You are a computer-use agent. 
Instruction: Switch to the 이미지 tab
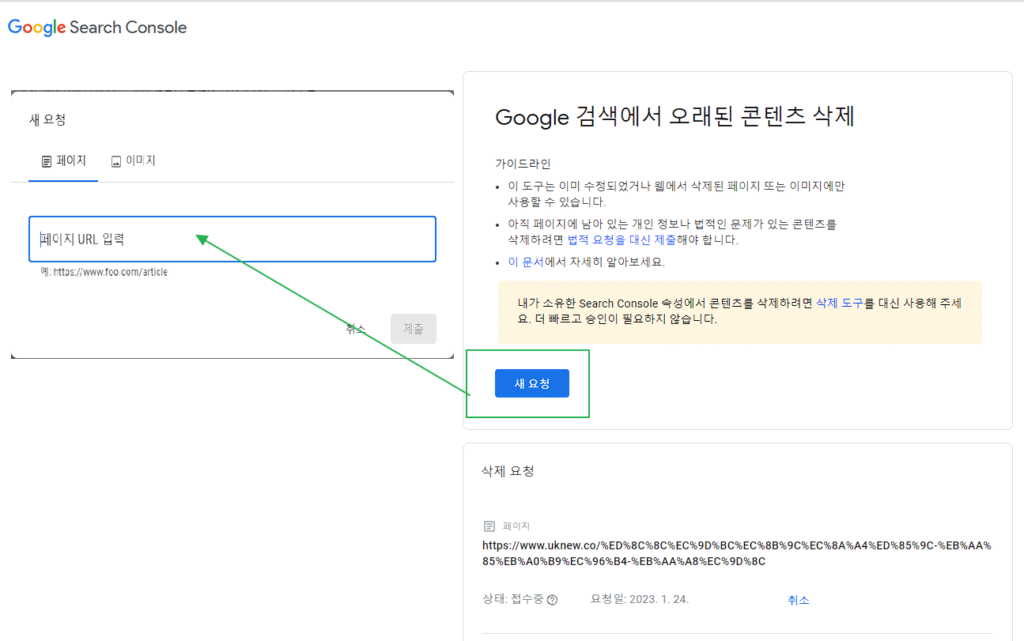tap(133, 161)
